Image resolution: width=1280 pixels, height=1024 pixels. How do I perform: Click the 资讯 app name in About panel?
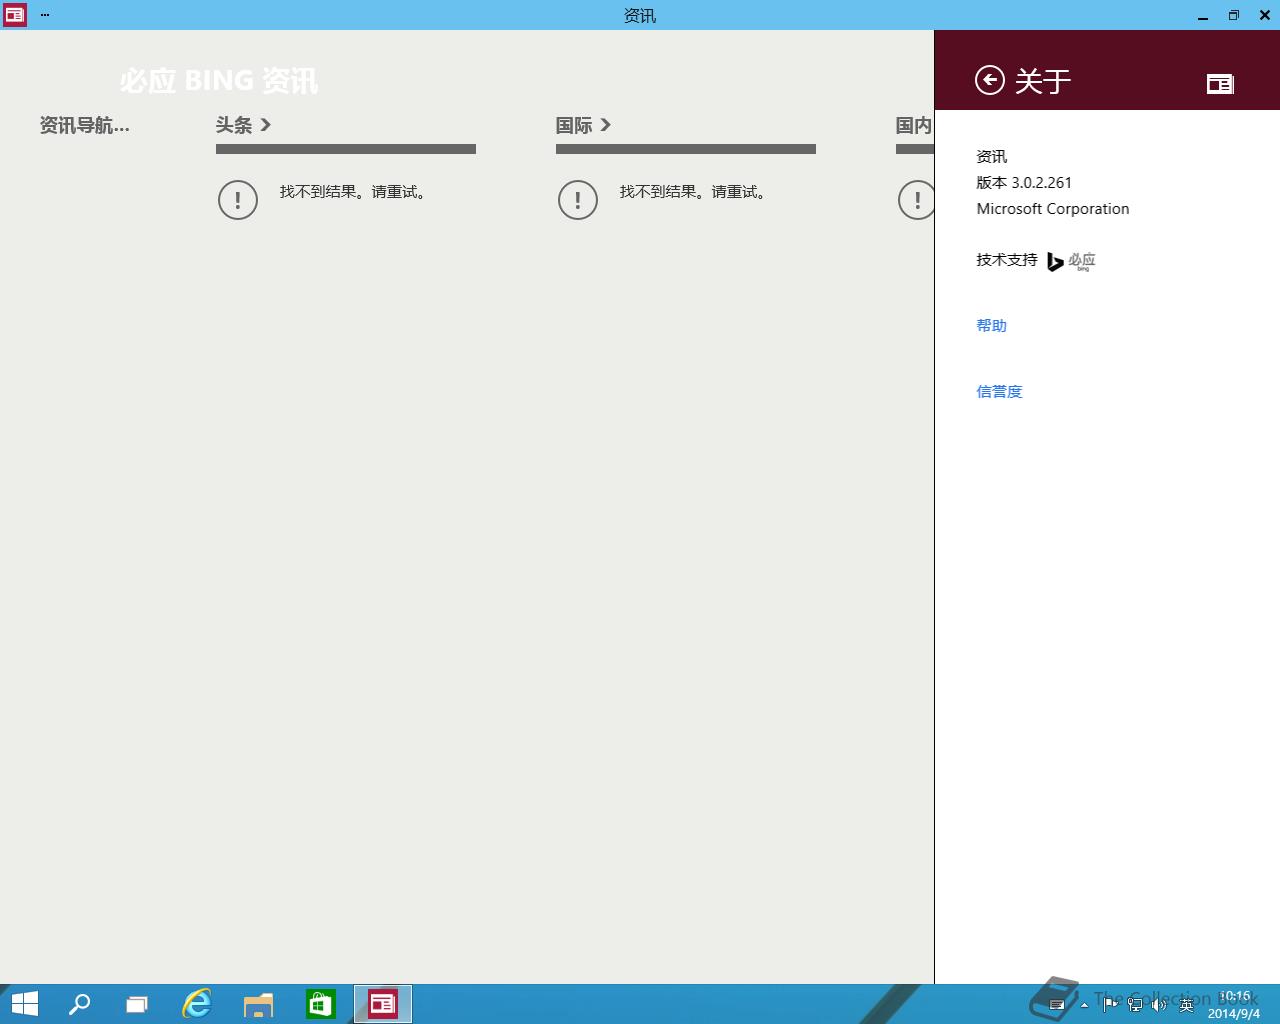(x=992, y=157)
